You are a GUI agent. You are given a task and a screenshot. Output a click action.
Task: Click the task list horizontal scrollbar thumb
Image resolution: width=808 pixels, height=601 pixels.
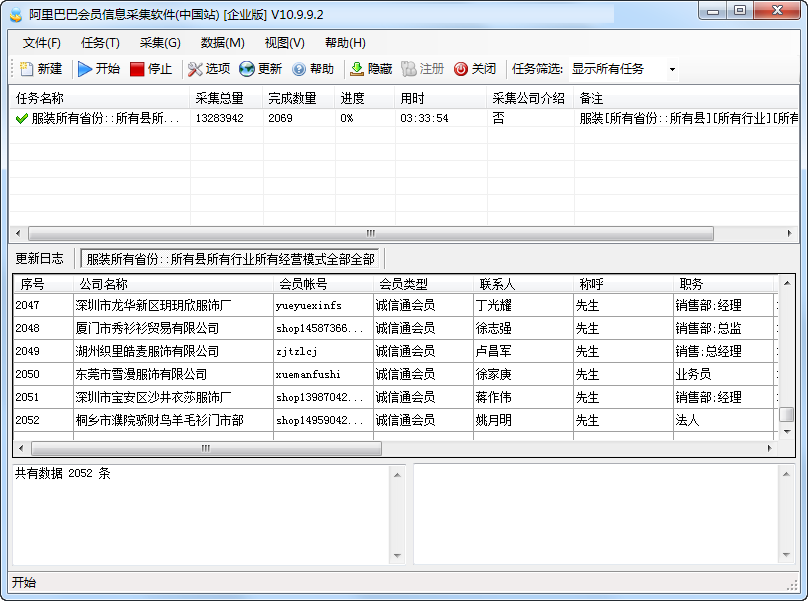pos(371,233)
